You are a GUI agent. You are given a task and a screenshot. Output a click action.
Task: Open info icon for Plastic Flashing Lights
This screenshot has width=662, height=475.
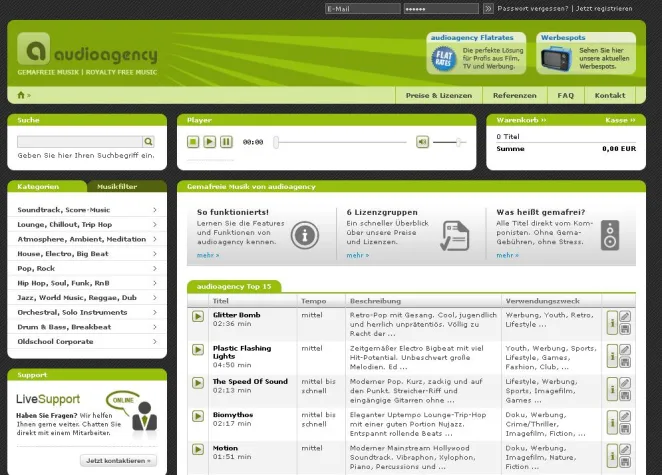pyautogui.click(x=610, y=354)
